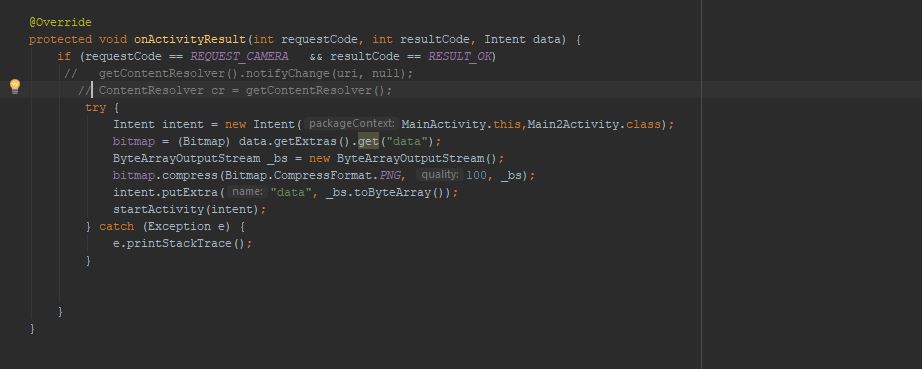Click the int requestCode parameter
This screenshot has width=922, height=369.
[305, 39]
